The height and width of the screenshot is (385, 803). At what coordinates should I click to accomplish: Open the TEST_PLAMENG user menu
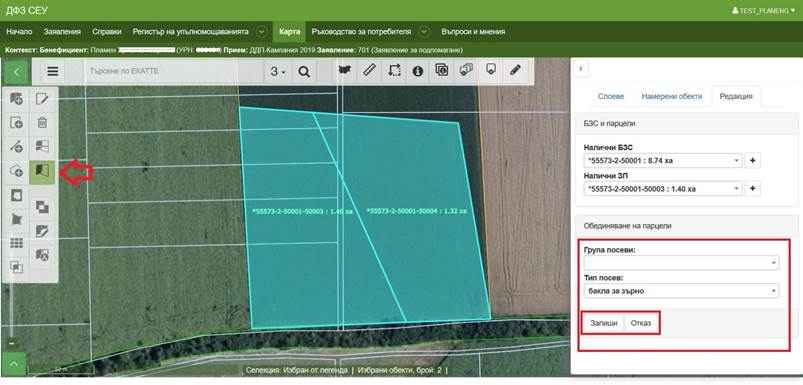tap(764, 10)
